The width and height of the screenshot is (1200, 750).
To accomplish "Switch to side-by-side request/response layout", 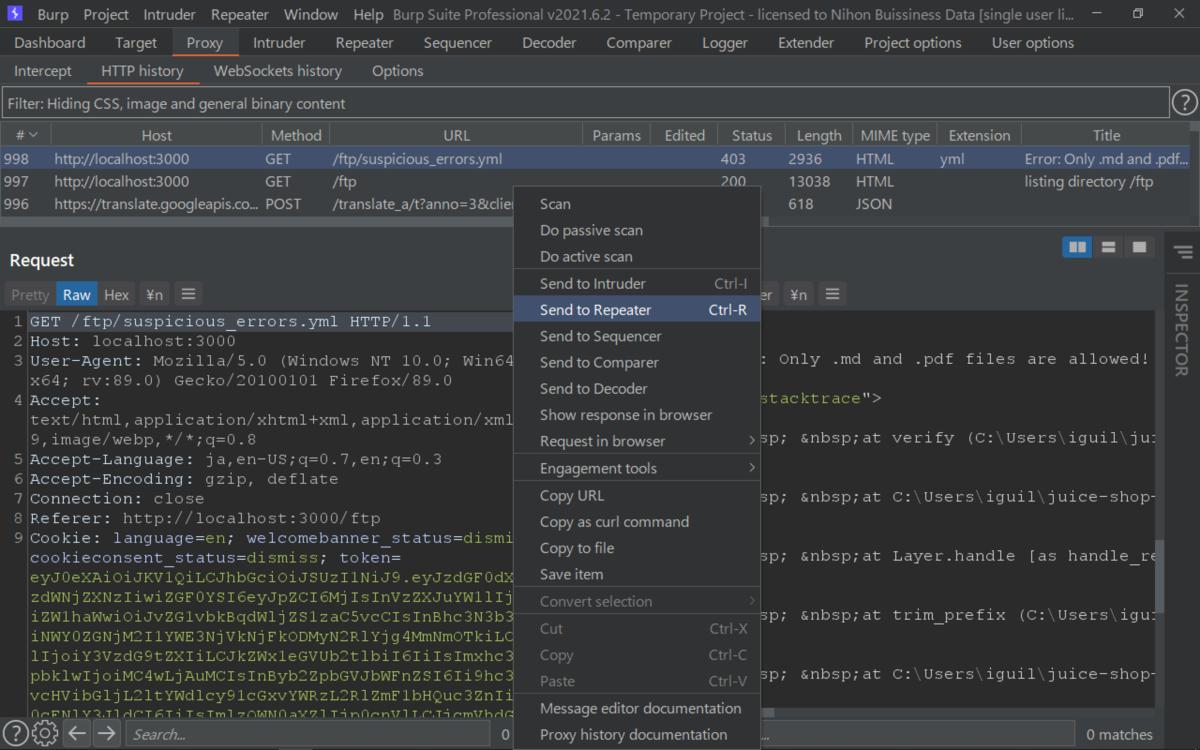I will coord(1077,247).
